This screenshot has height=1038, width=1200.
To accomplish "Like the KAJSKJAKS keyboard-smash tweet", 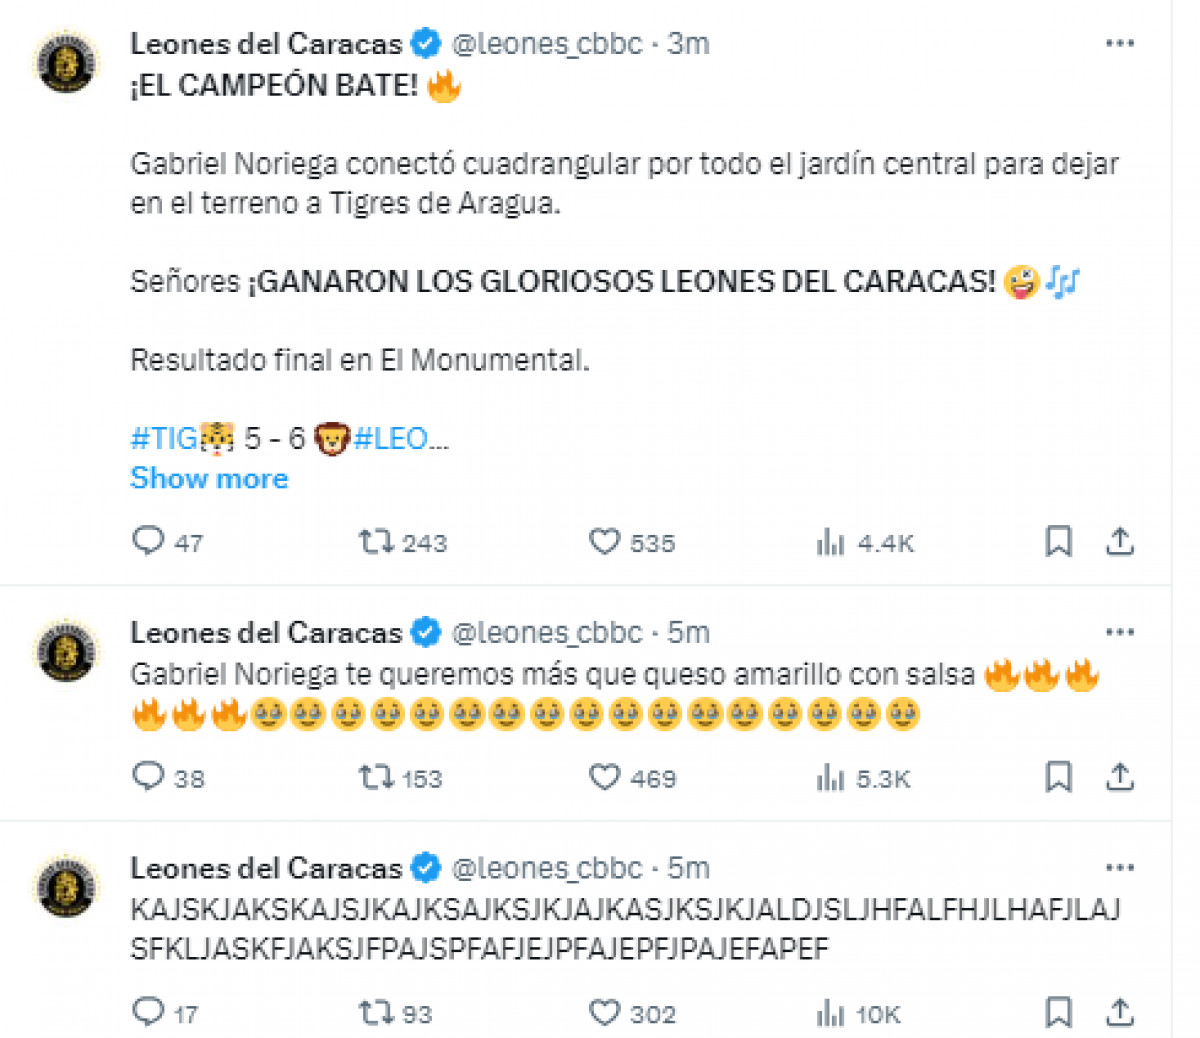I will (x=604, y=1013).
